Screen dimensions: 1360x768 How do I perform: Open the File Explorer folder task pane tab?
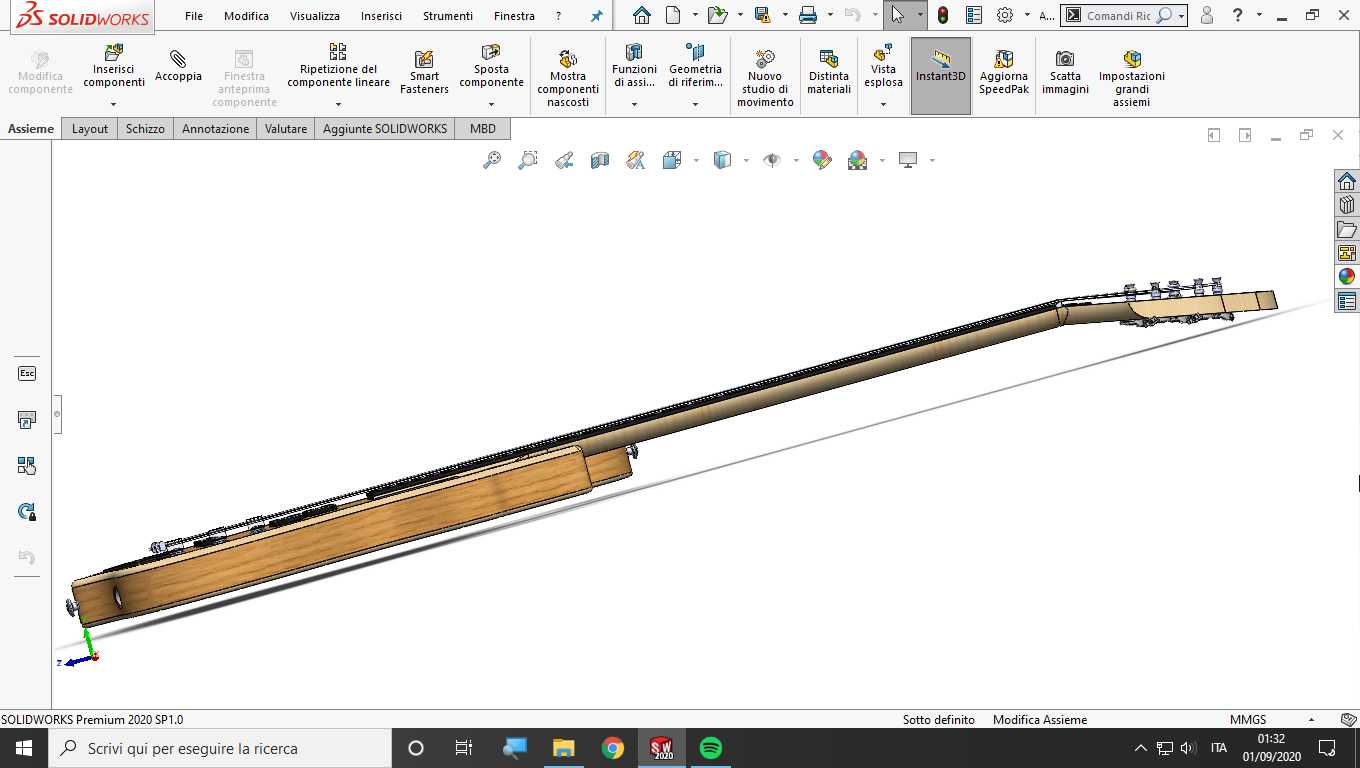point(1347,229)
